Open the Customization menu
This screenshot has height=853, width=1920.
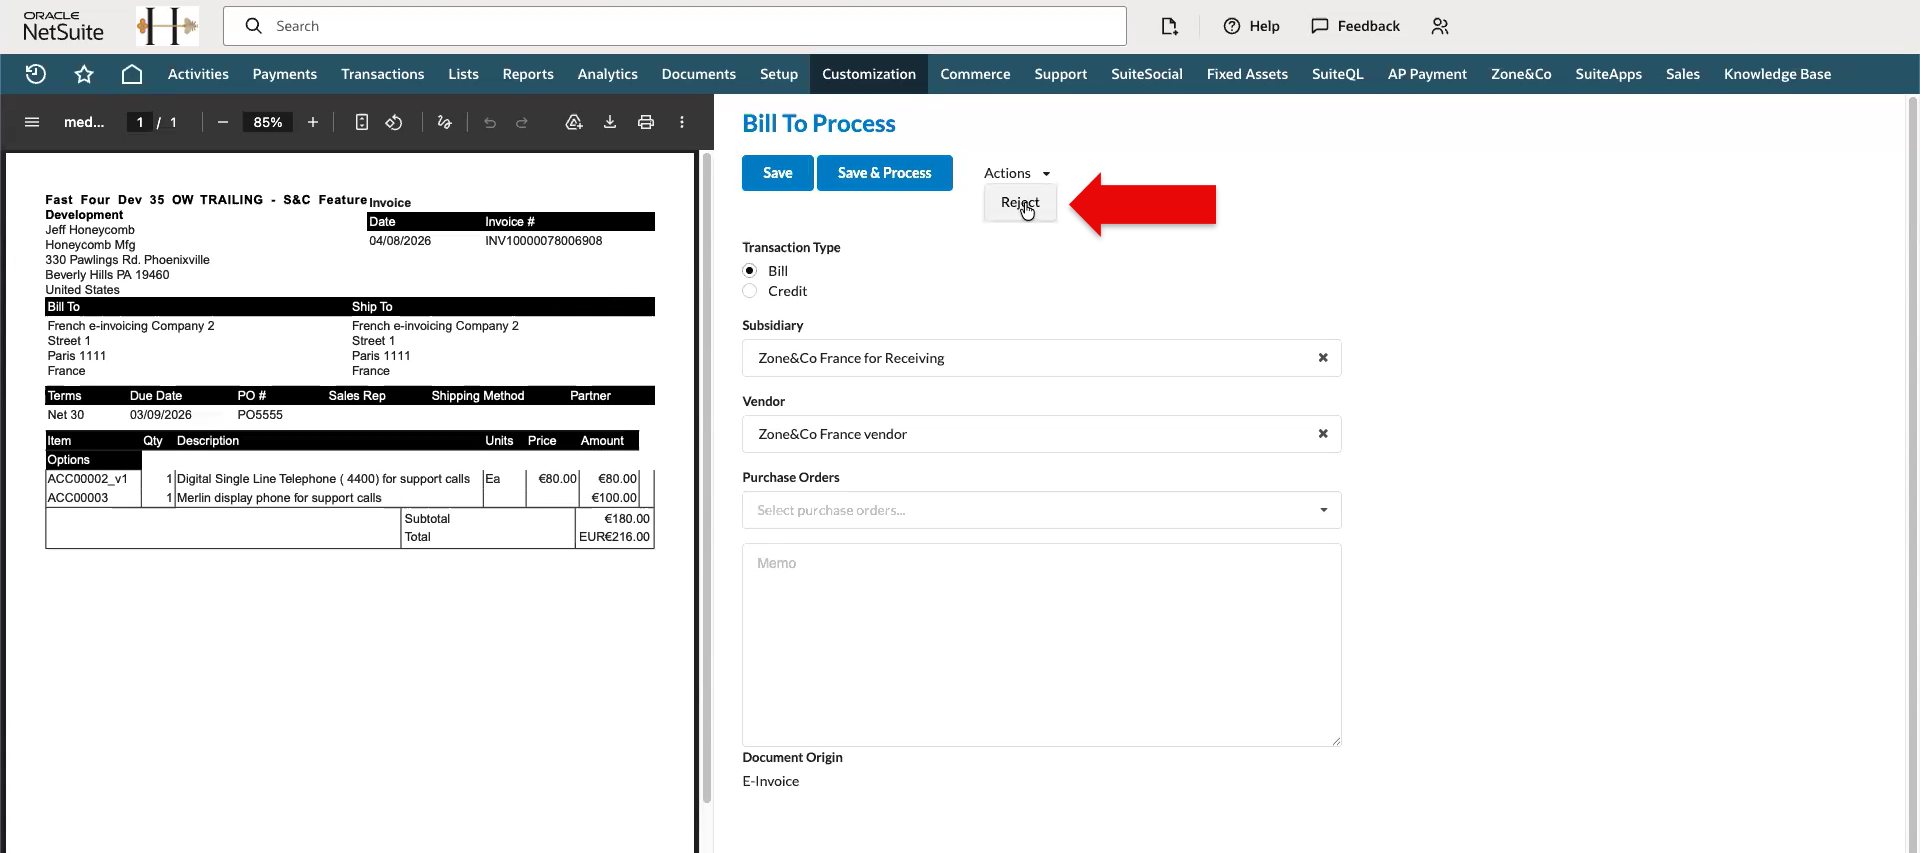[869, 74]
